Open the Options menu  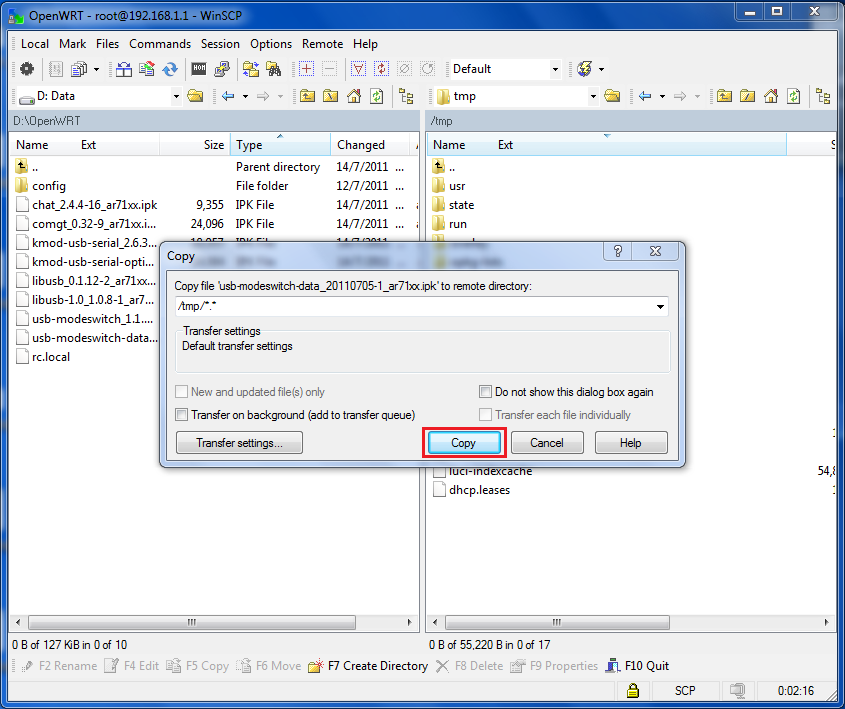click(x=271, y=44)
